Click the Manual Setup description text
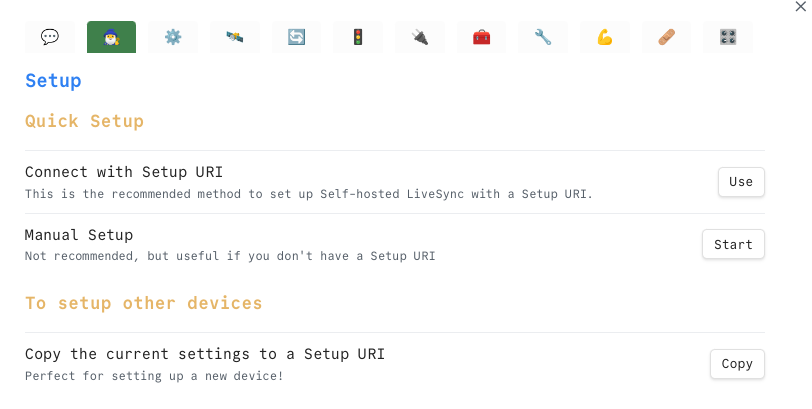The image size is (812, 409). [229, 256]
